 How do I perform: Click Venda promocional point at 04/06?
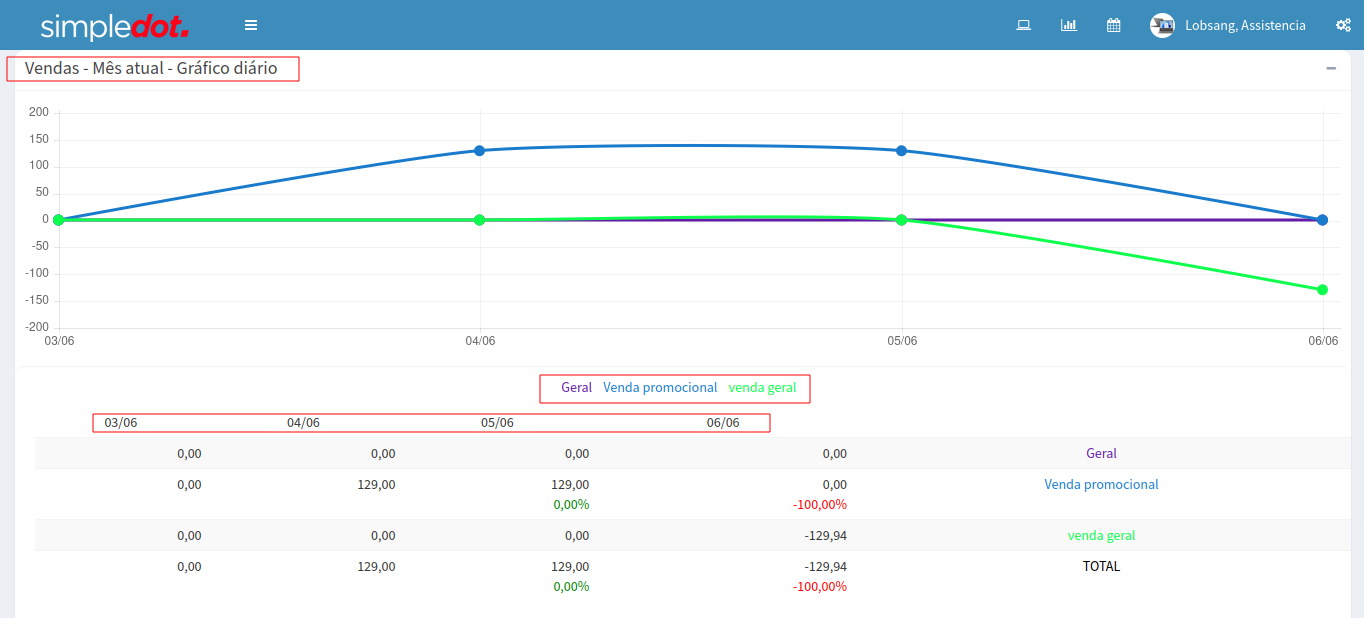[x=480, y=150]
